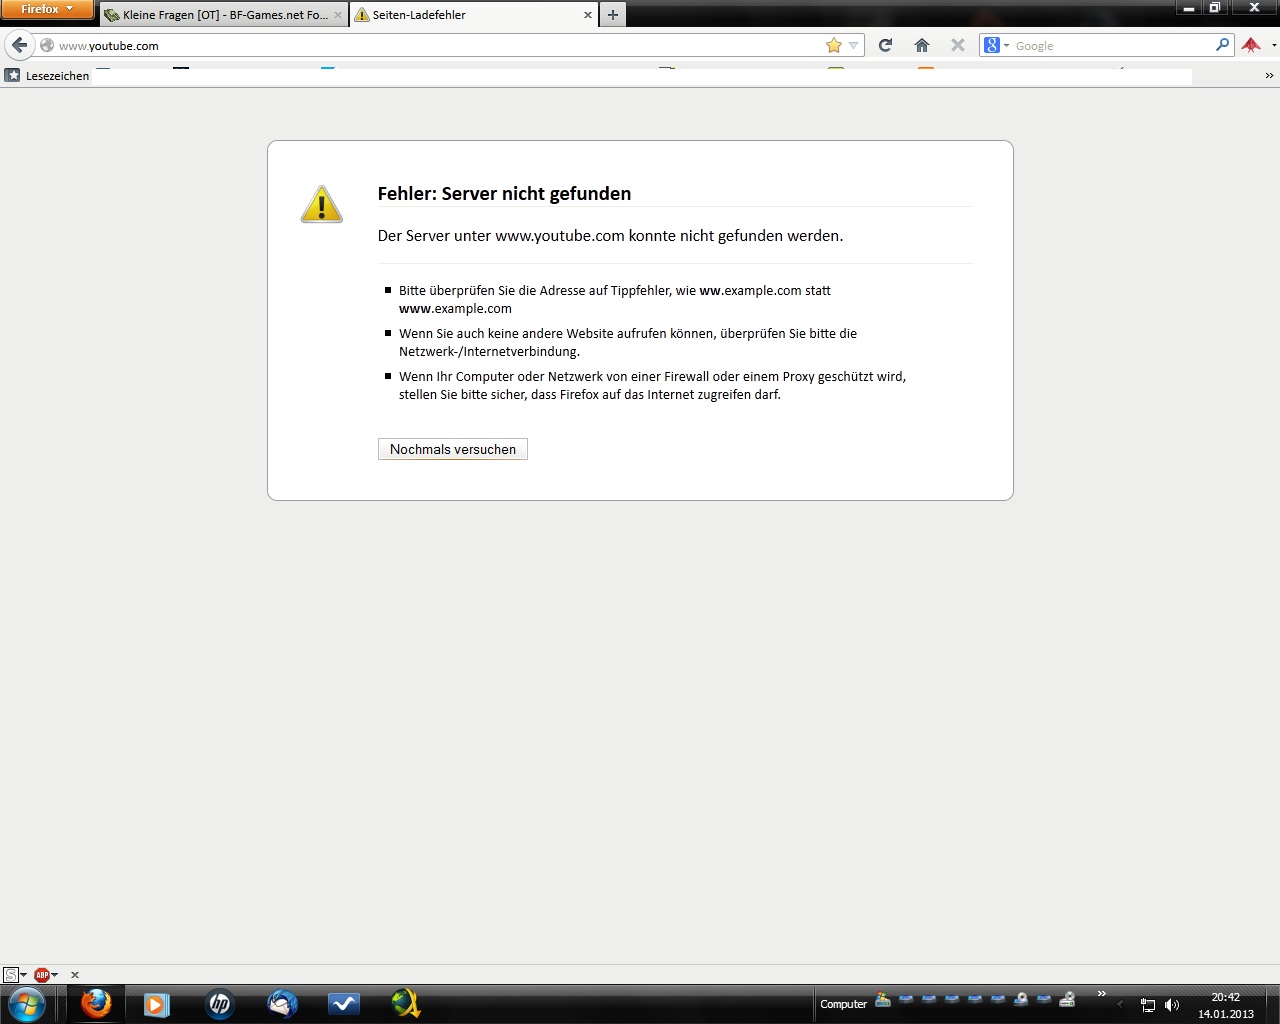Image resolution: width=1280 pixels, height=1024 pixels.
Task: Launch Windows Media Player from the taskbar
Action: 157,1003
